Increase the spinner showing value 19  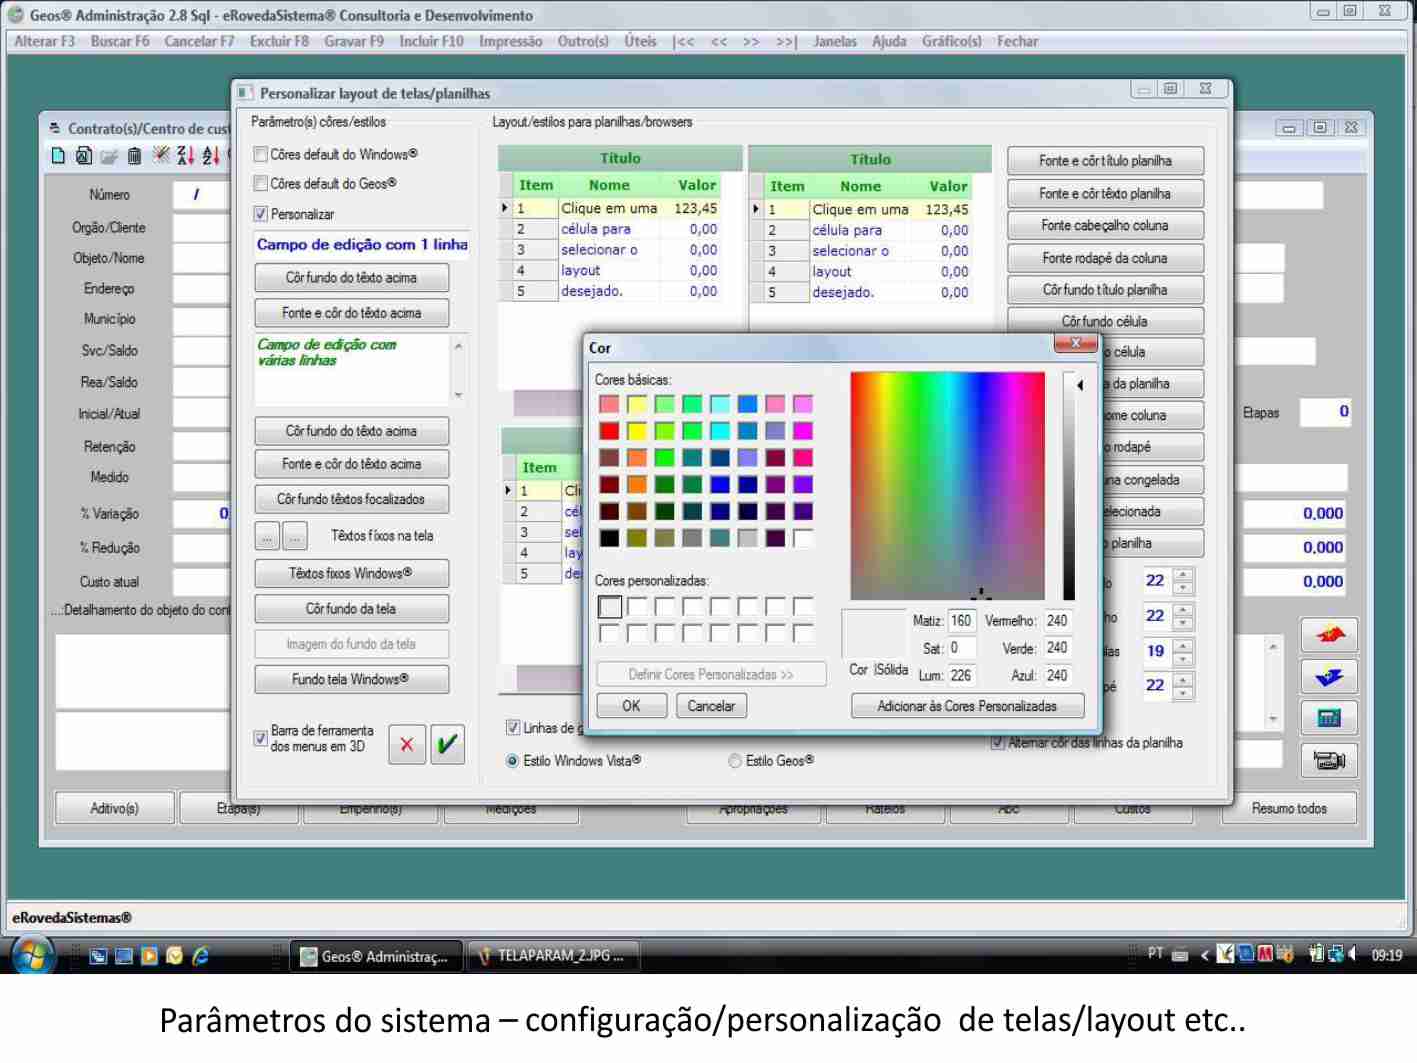click(1183, 645)
